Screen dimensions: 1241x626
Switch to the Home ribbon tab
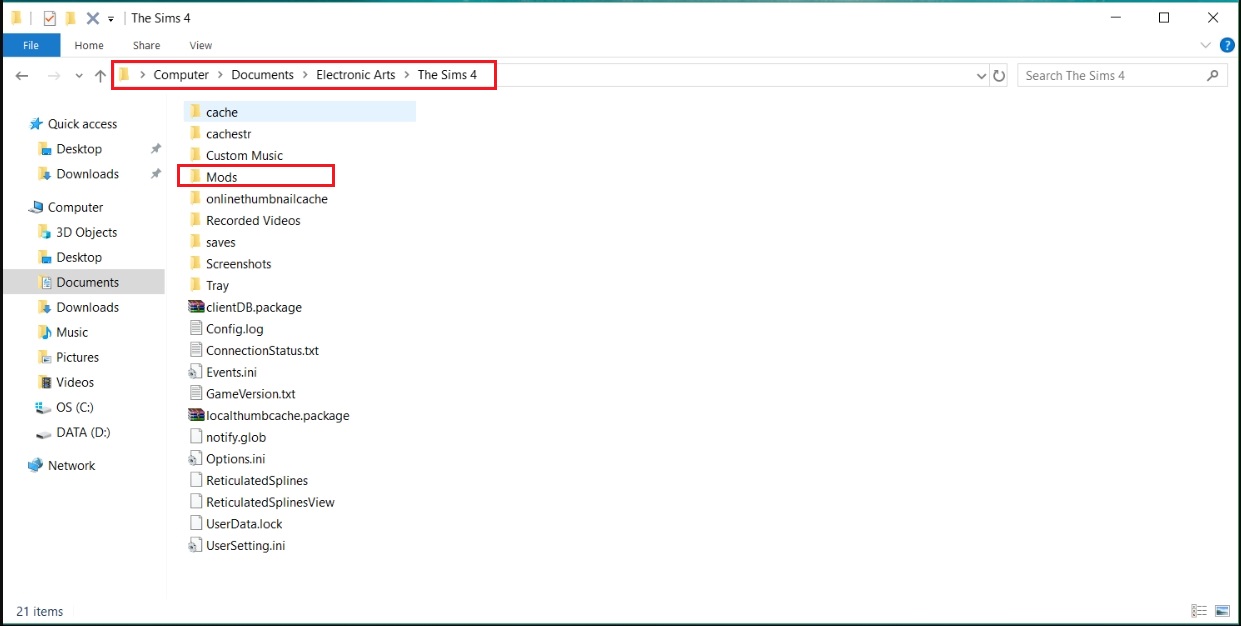click(x=89, y=45)
